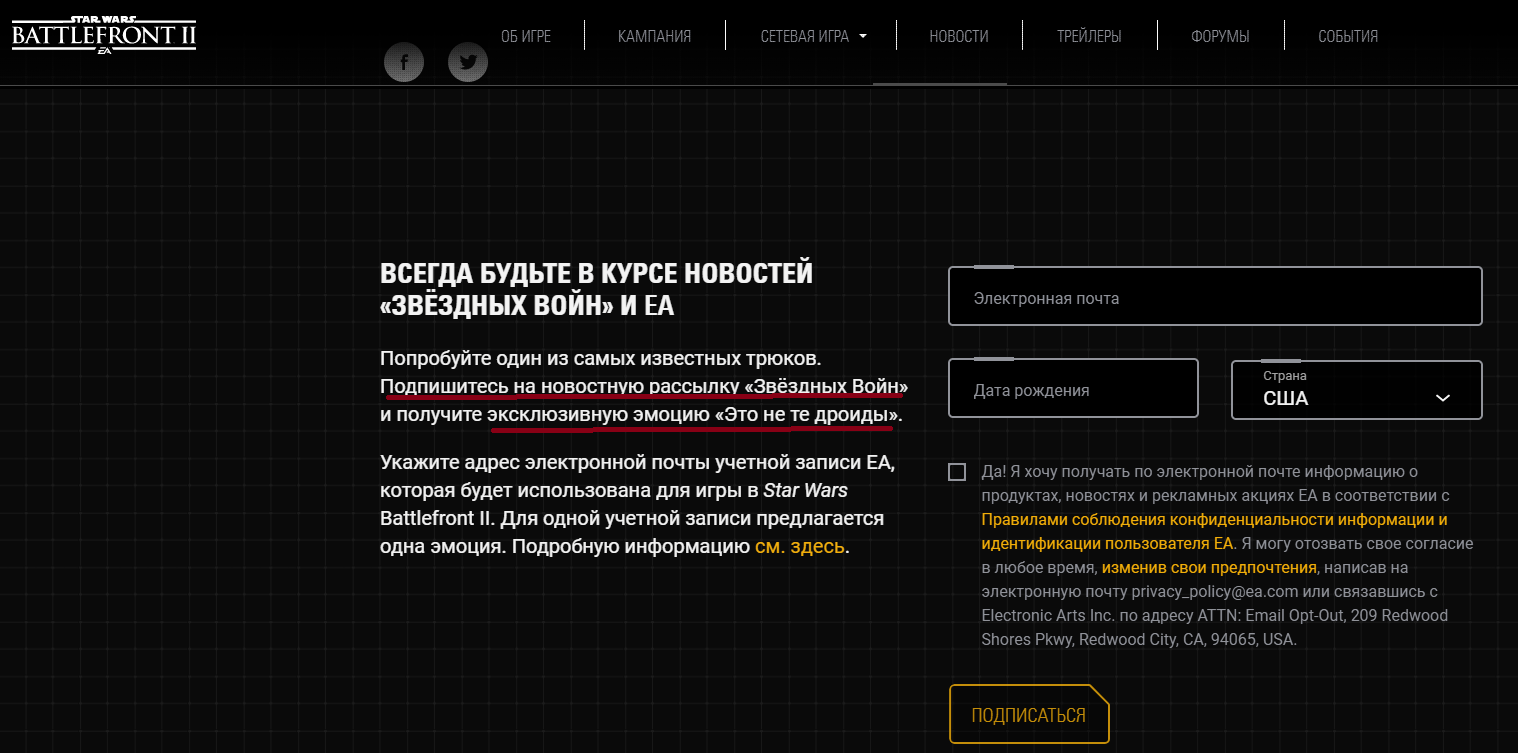Viewport: 1518px width, 753px height.
Task: Follow the см. здесь link
Action: click(x=800, y=547)
